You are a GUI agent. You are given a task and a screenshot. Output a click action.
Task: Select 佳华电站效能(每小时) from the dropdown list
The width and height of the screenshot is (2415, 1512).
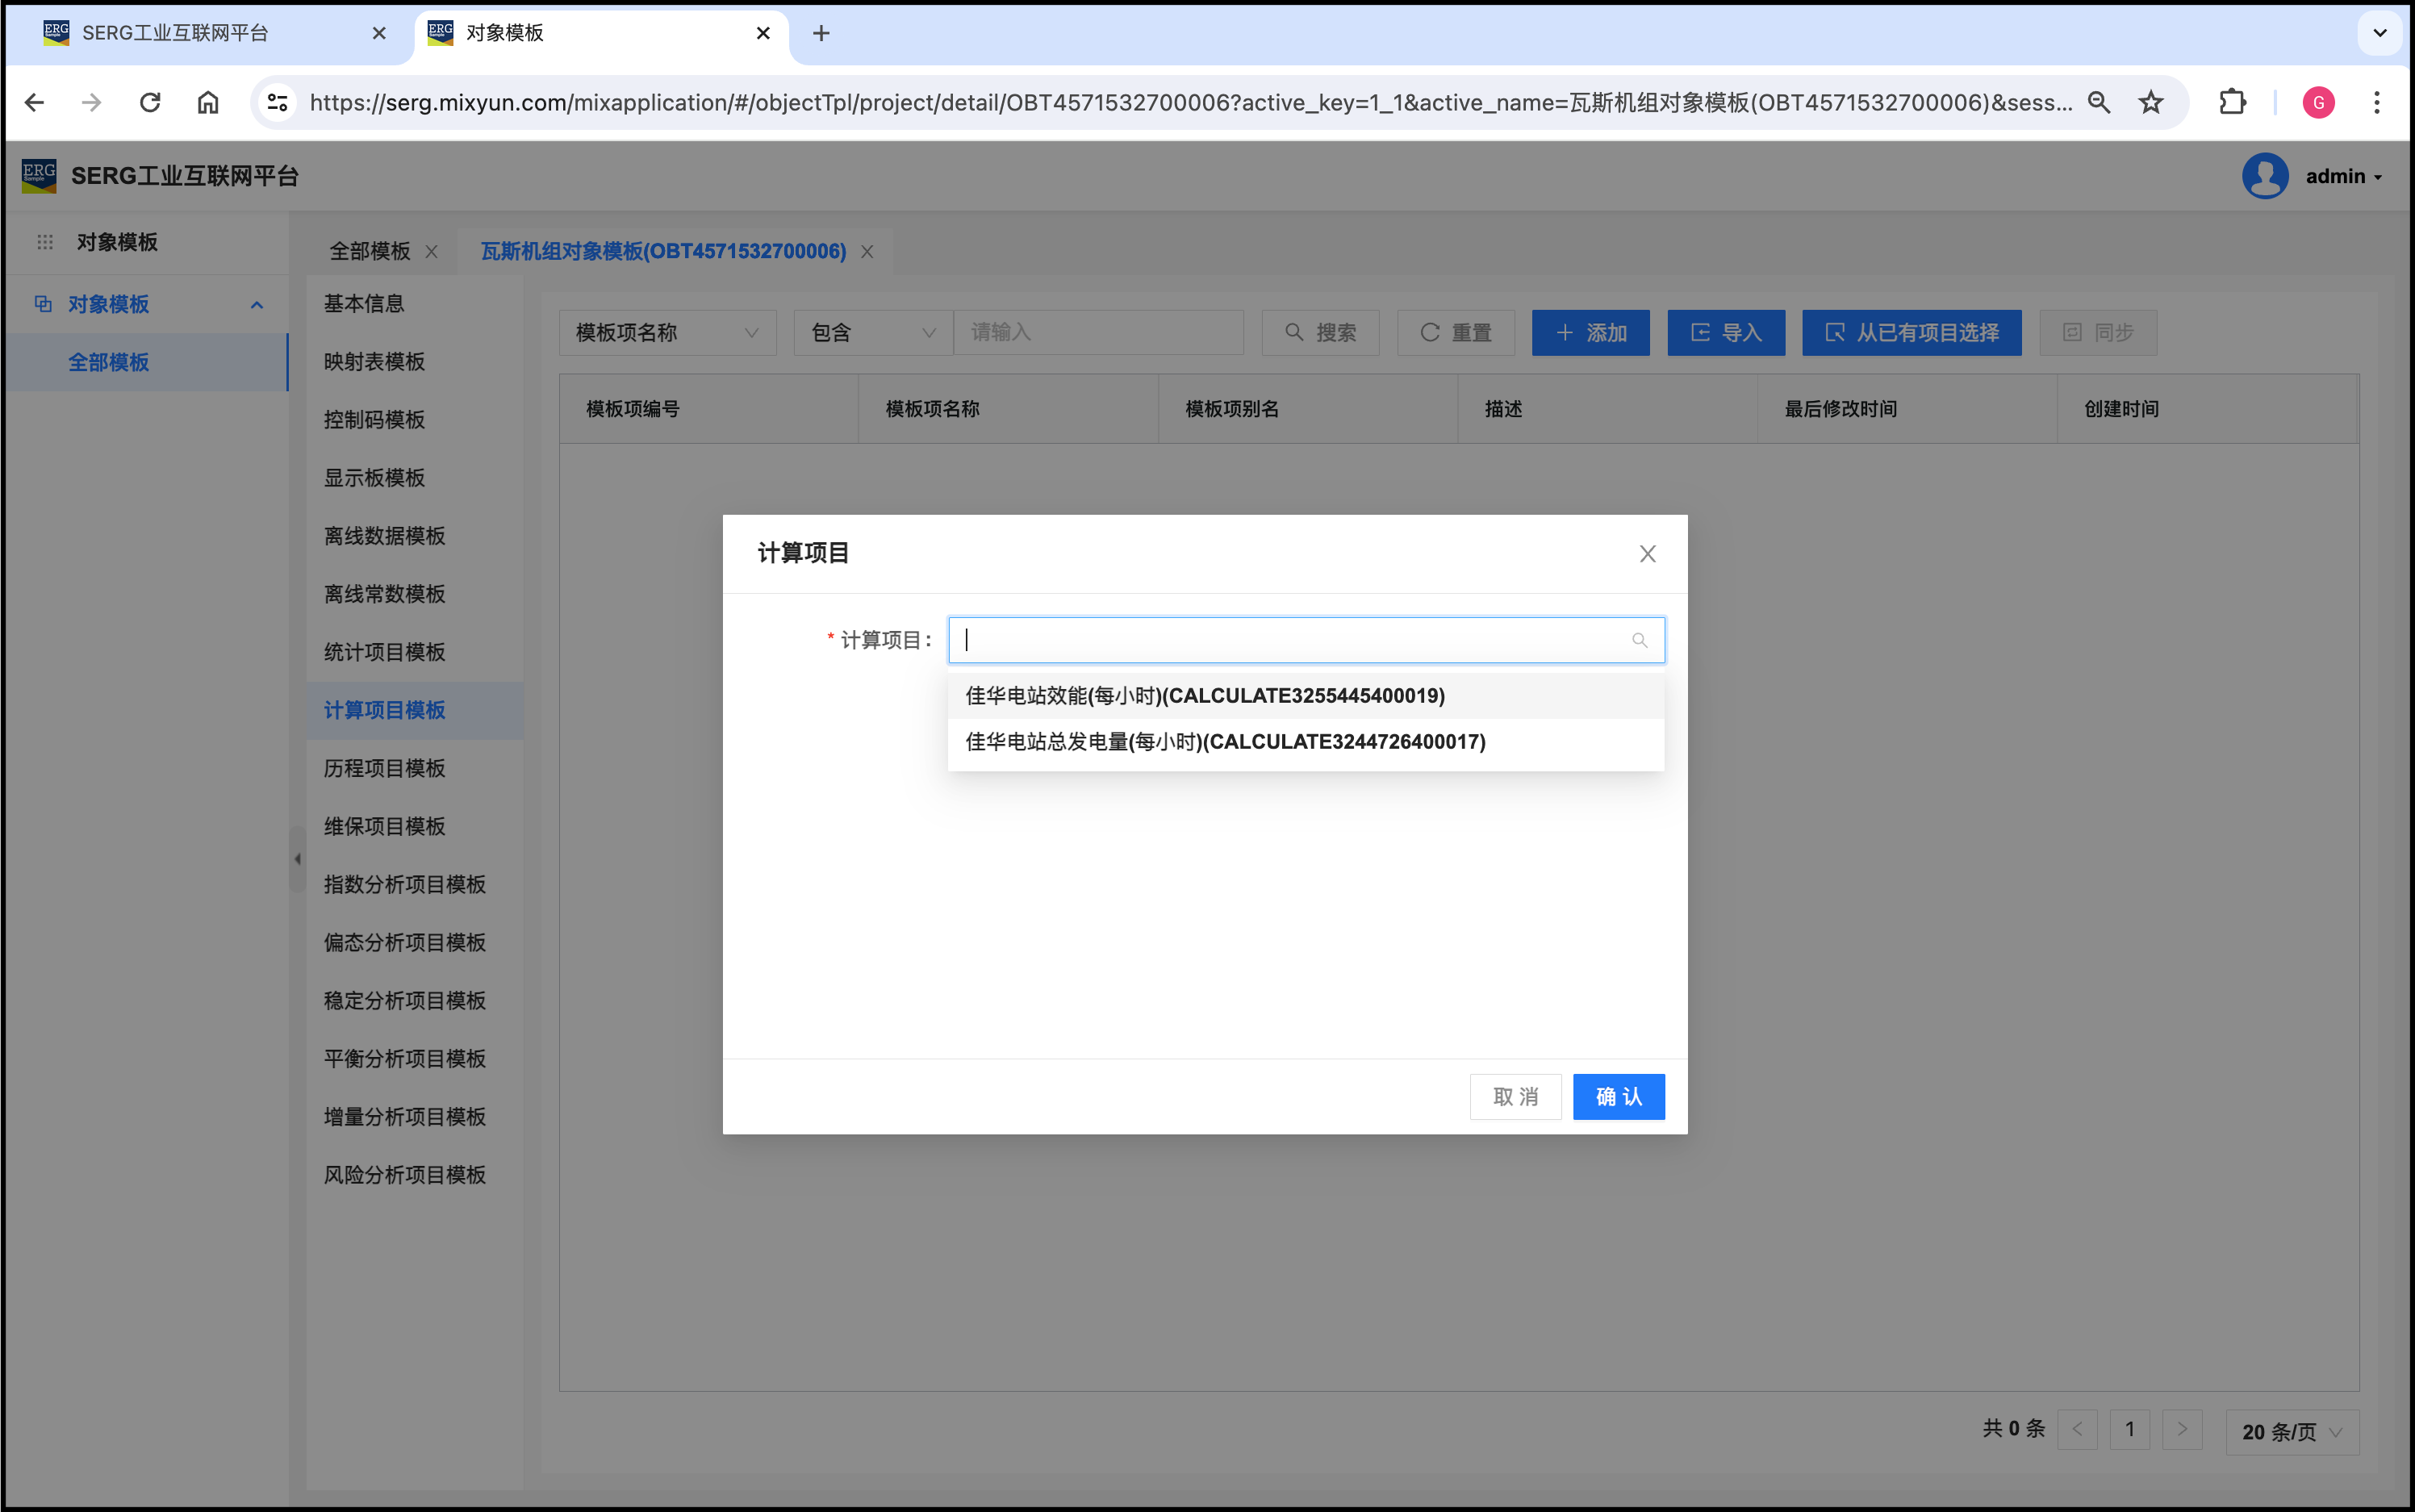(x=1204, y=696)
